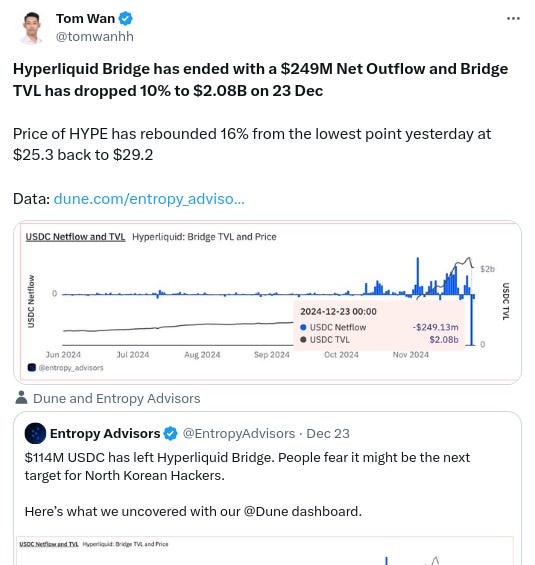This screenshot has width=535, height=565.
Task: Click the @tomwanhh handle
Action: [95, 36]
